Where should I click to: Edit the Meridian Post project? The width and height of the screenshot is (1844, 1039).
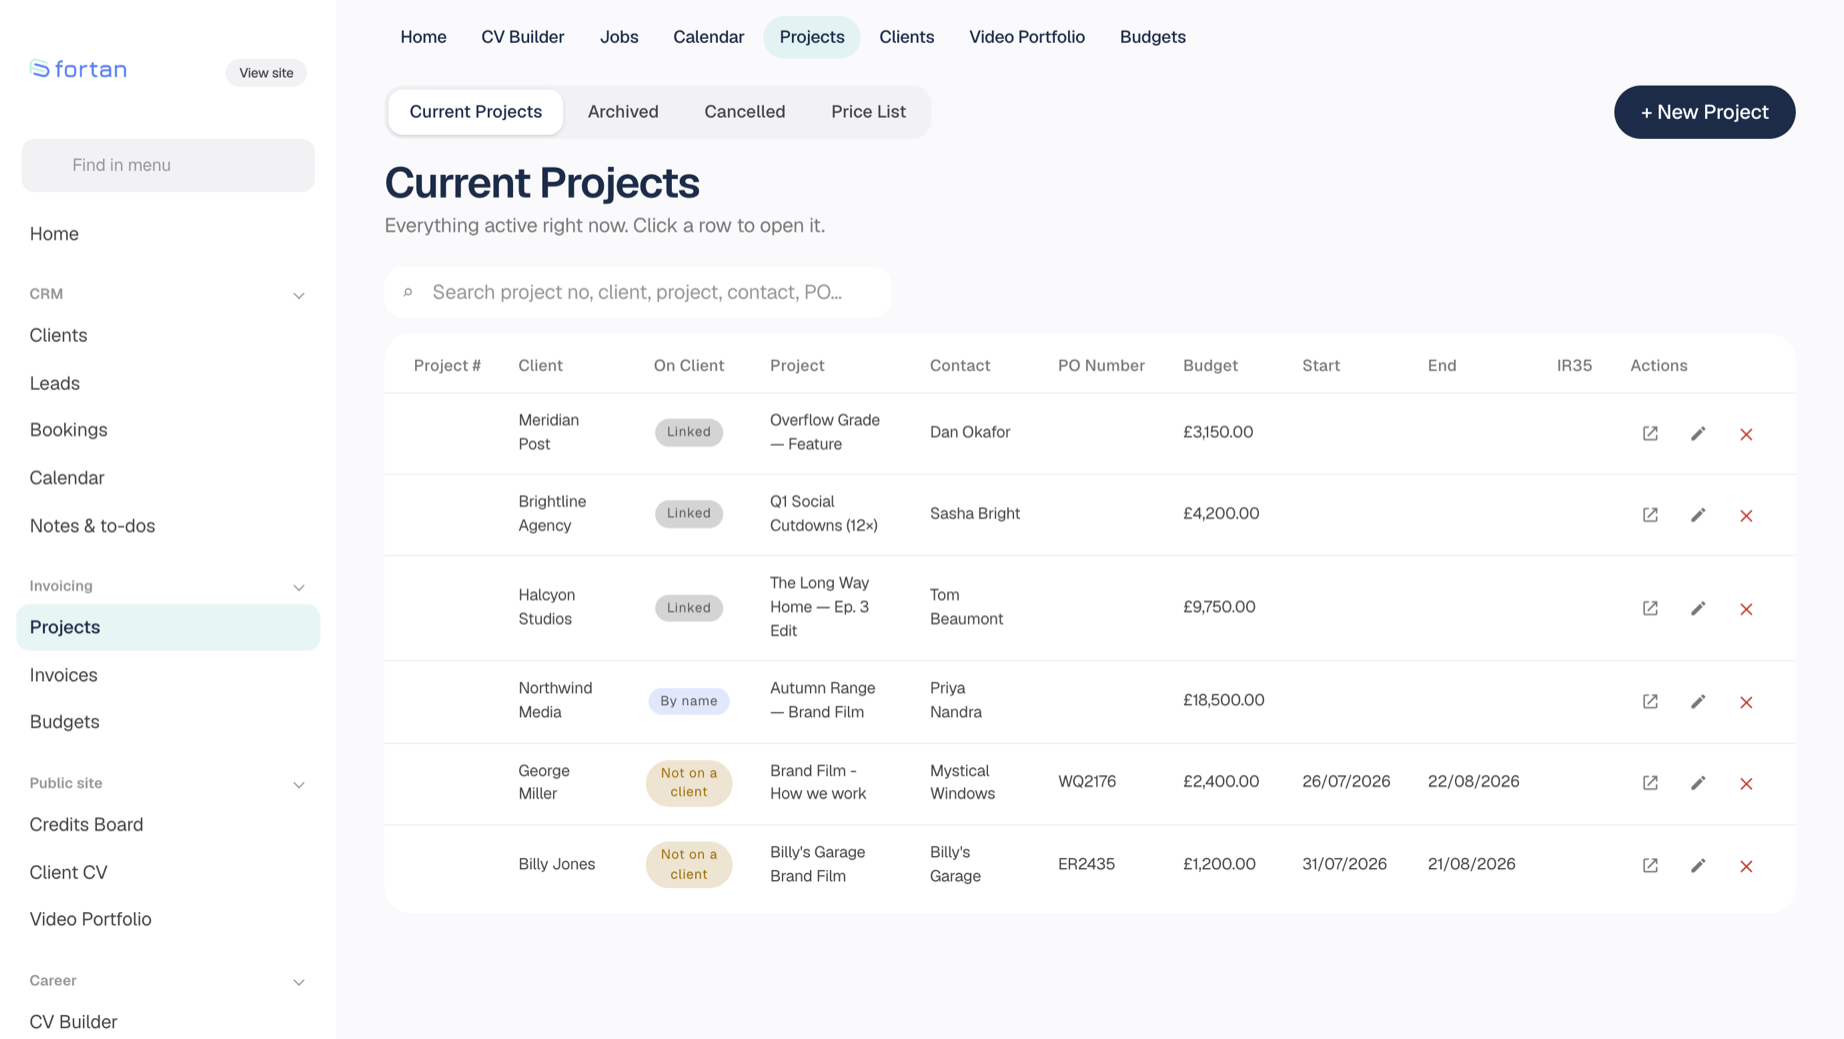pos(1698,433)
